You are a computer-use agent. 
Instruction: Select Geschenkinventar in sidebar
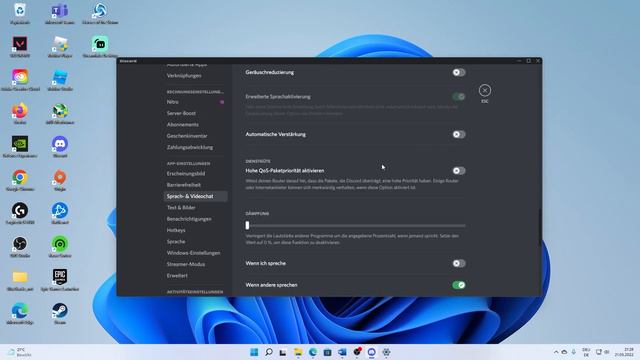(187, 136)
